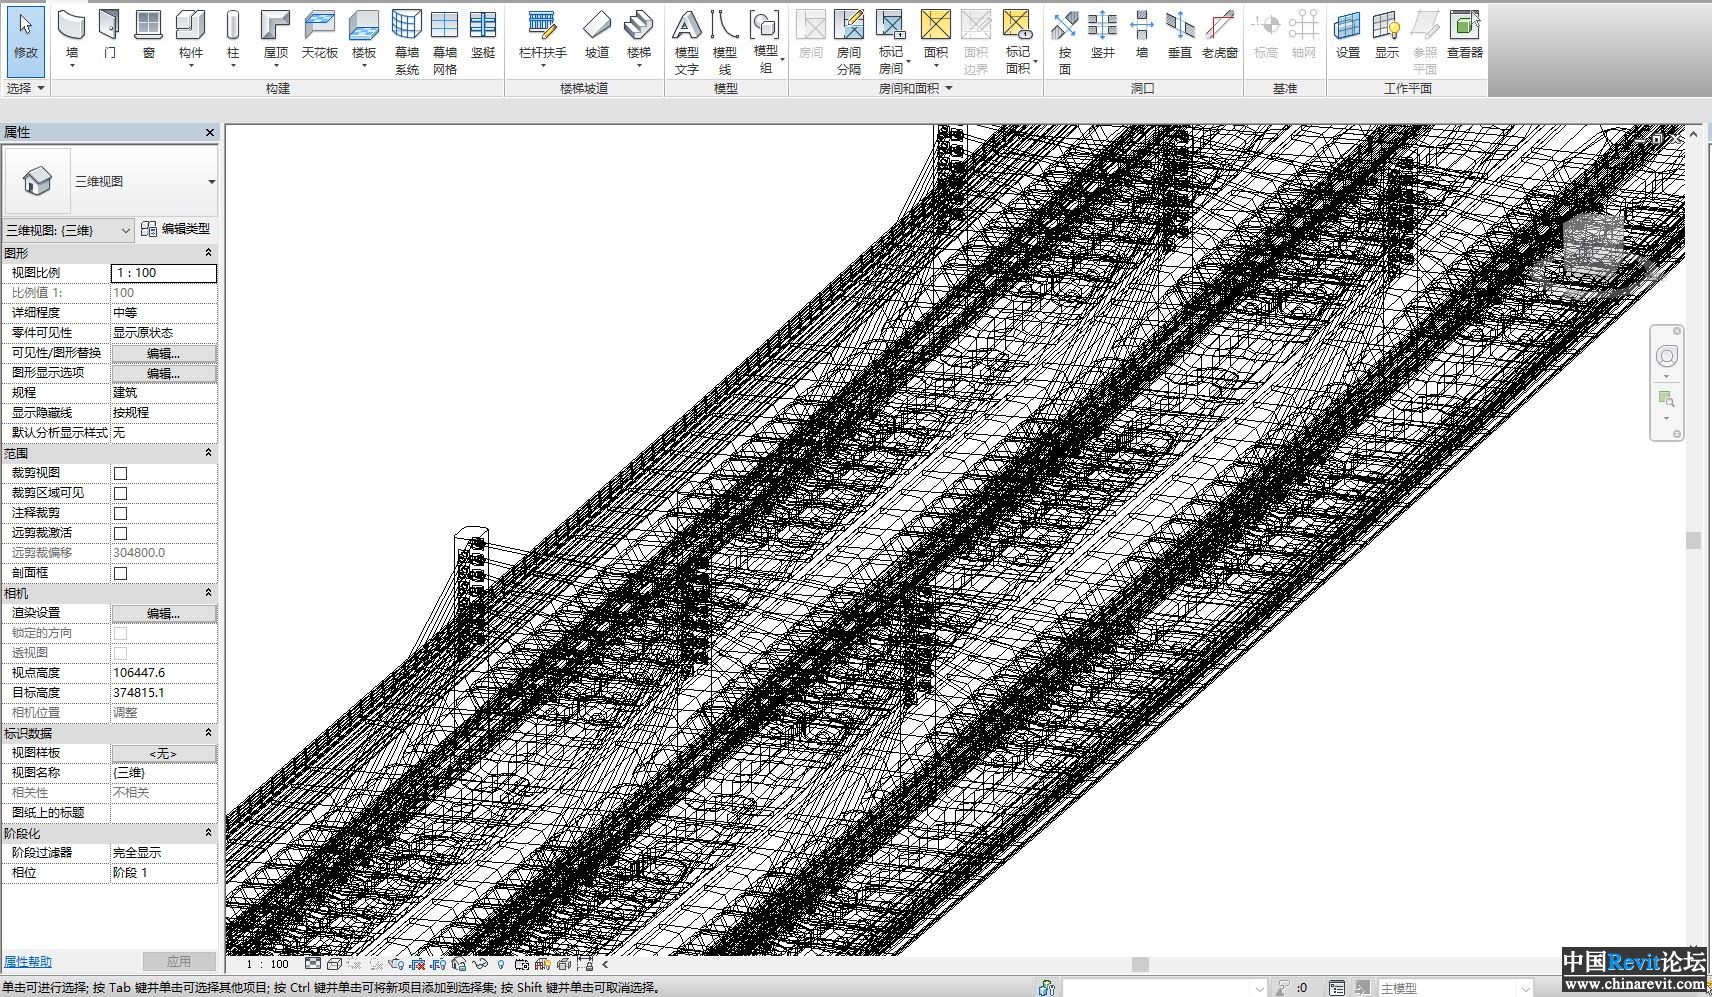The width and height of the screenshot is (1712, 997).
Task: Click 编辑类型 edit type button
Action: pos(176,229)
